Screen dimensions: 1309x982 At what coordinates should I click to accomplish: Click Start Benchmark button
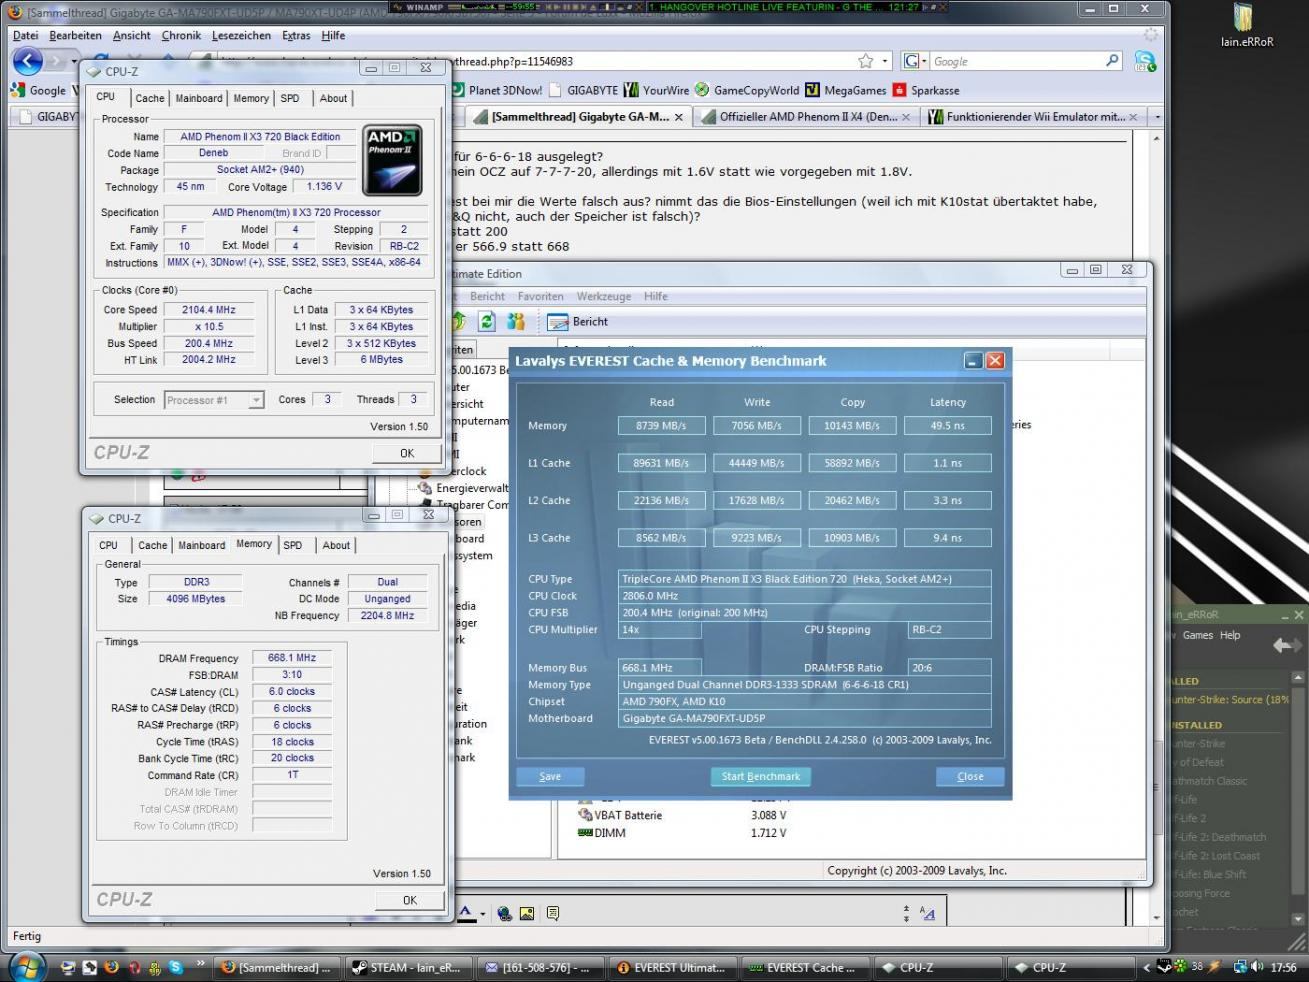tap(760, 776)
